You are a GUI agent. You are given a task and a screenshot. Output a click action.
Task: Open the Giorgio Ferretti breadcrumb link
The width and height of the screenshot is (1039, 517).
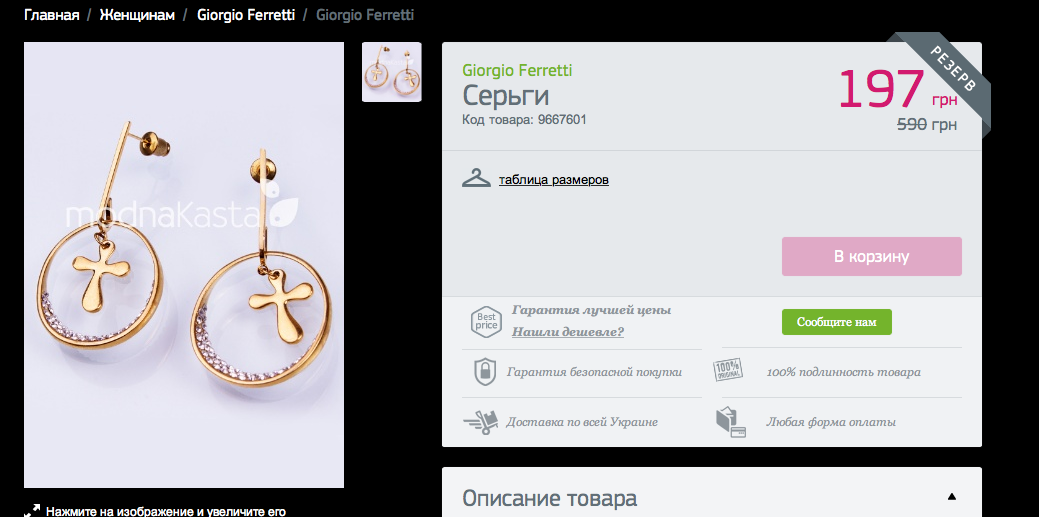click(x=246, y=15)
